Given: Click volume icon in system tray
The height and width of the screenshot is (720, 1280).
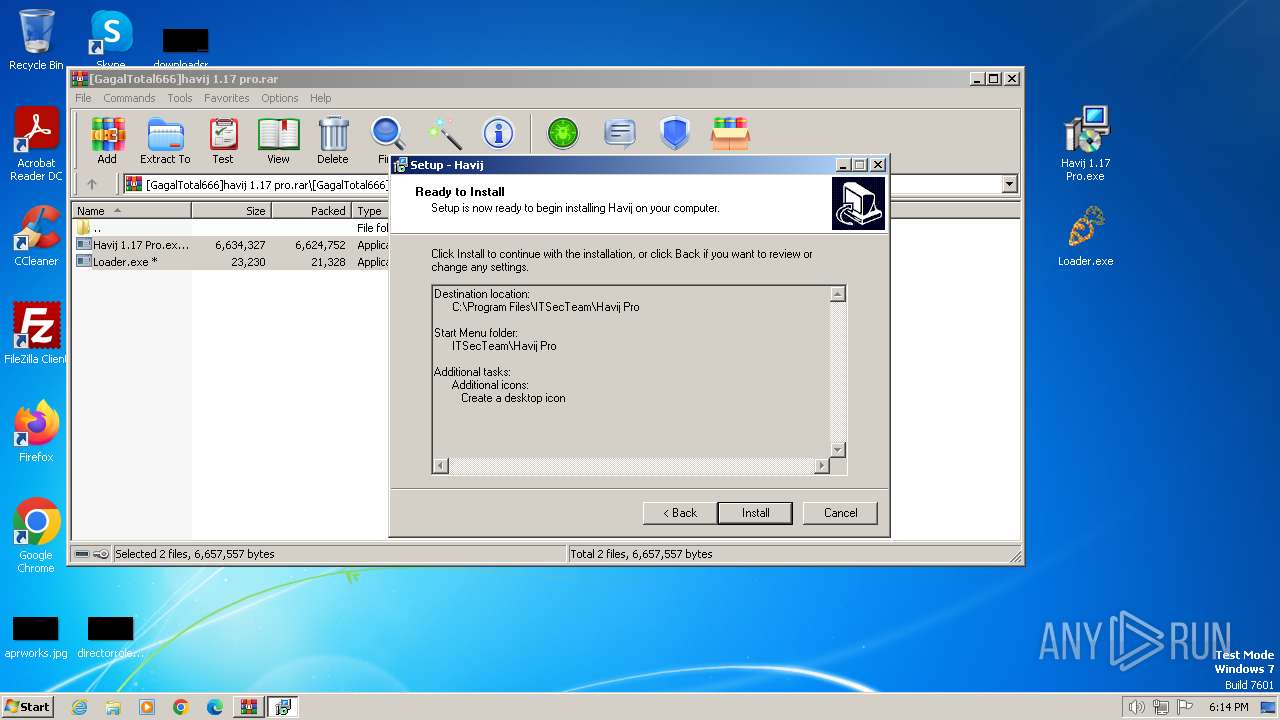Looking at the screenshot, I should (1136, 707).
